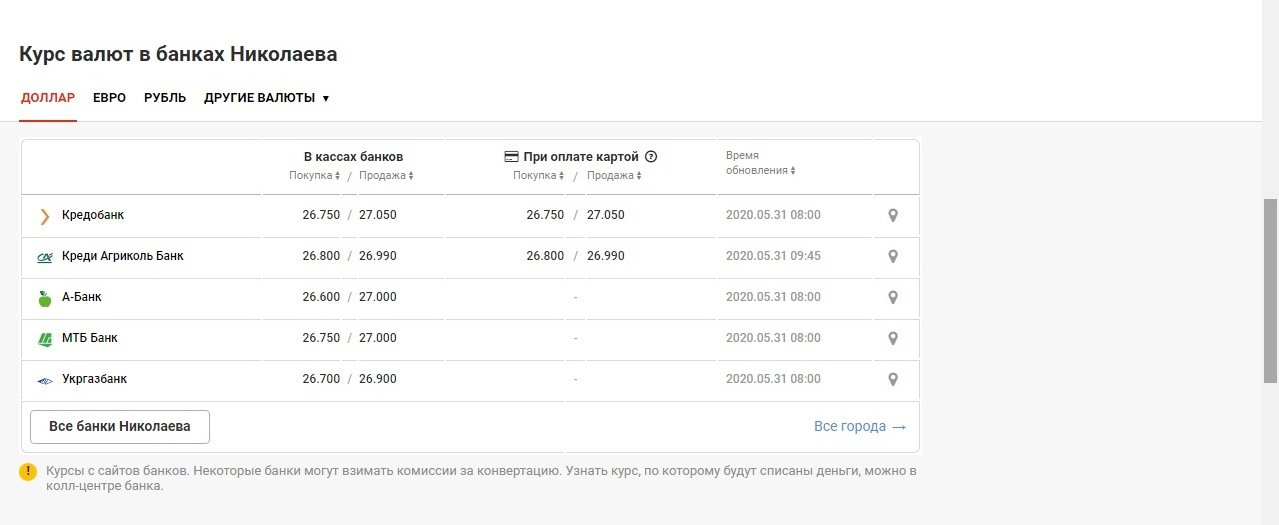Sort card payment rates by Продажа
Image resolution: width=1279 pixels, height=525 pixels.
(612, 176)
